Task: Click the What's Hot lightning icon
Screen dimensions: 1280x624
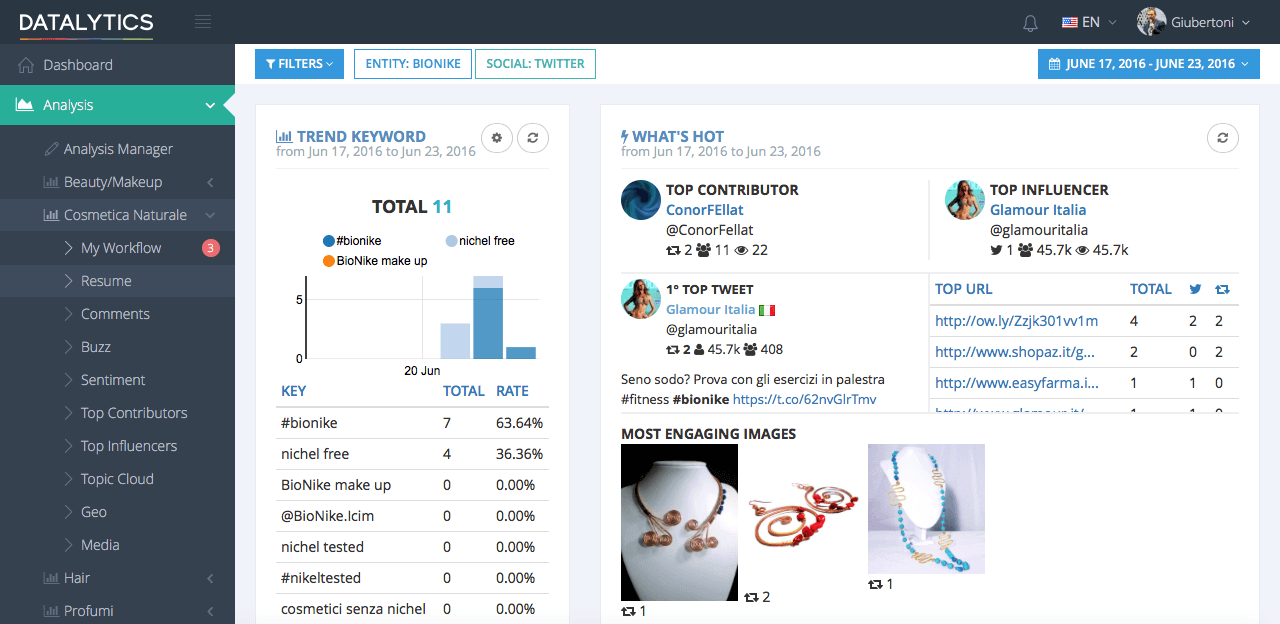Action: (625, 137)
